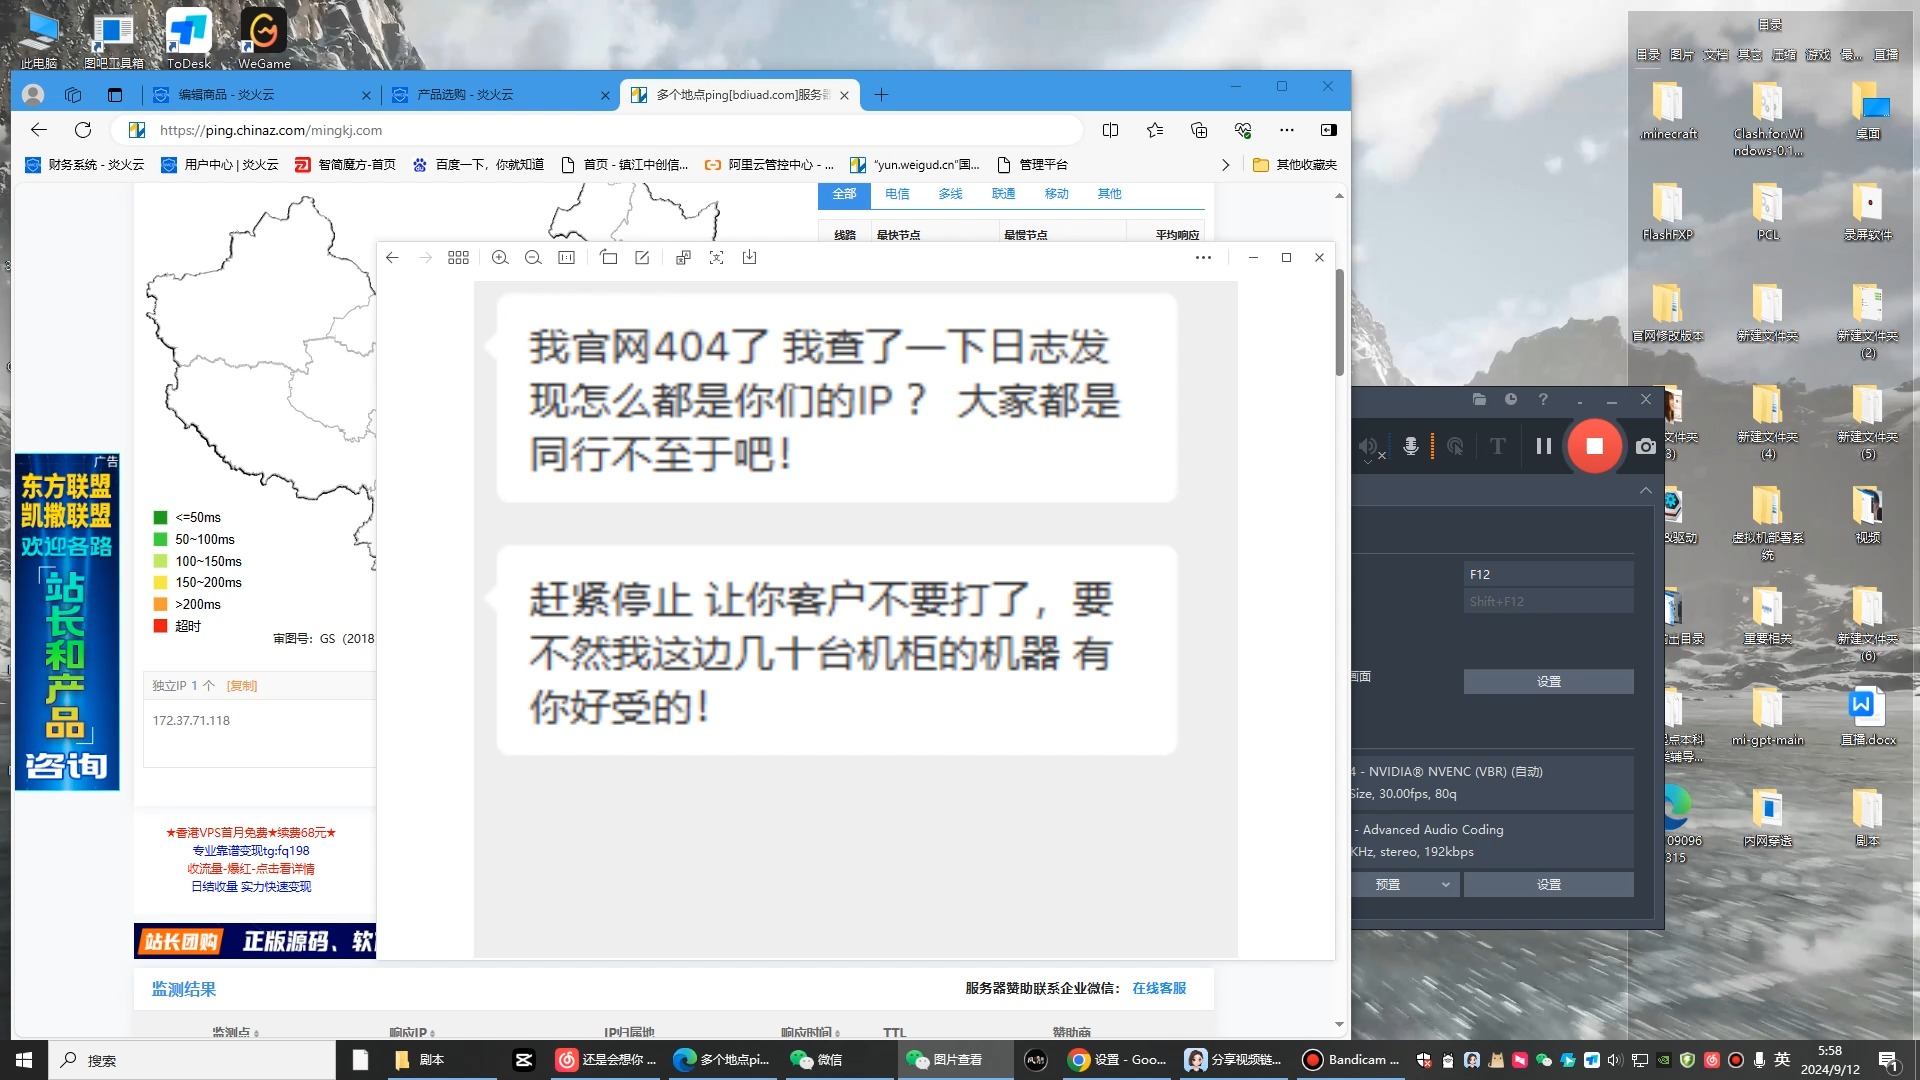Open Bandicam help question mark

coord(1543,399)
